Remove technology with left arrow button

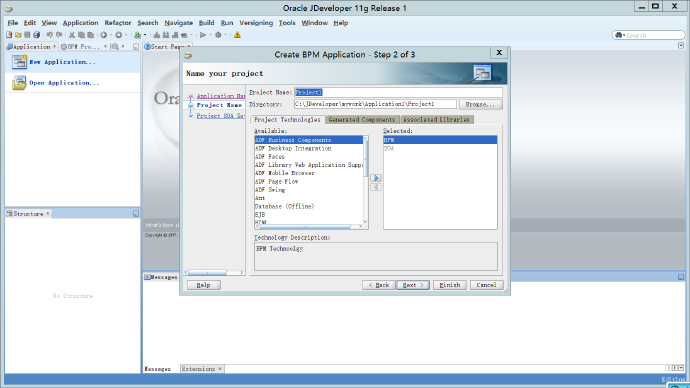376,187
